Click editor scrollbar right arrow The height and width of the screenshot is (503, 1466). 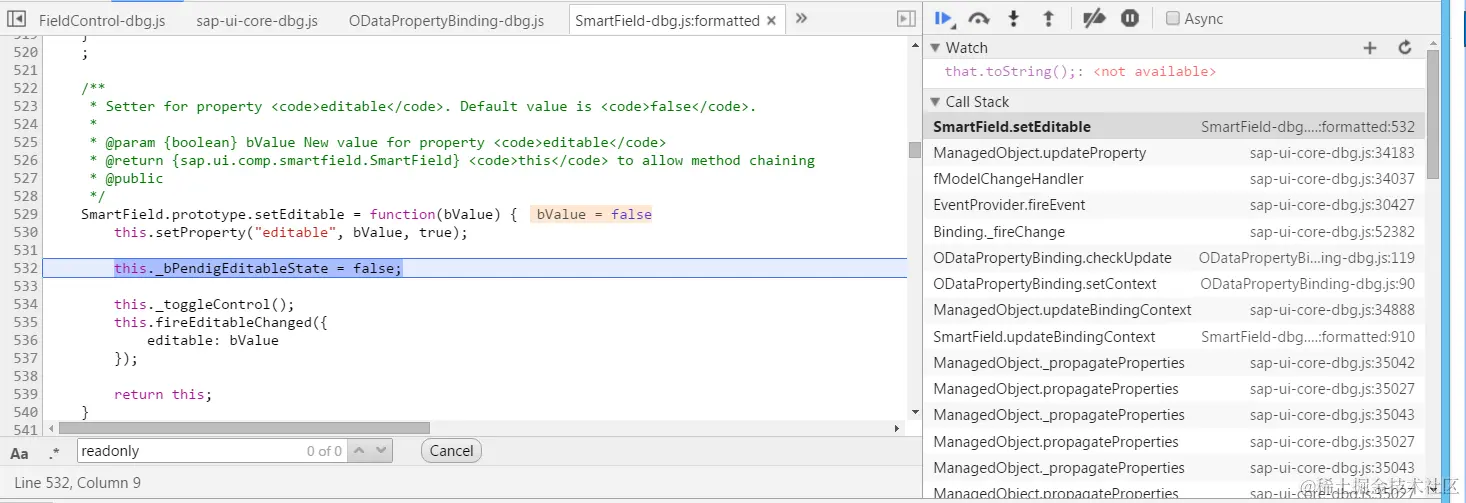[x=896, y=428]
